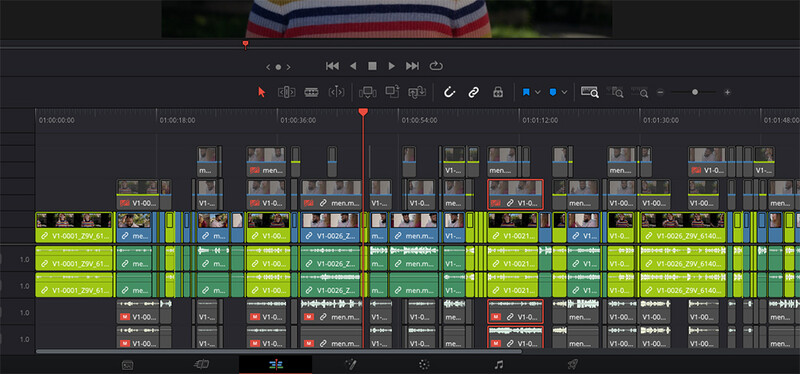Screen dimensions: 800x374
Task: Activate the red arrow Selection mode tool
Action: click(262, 92)
